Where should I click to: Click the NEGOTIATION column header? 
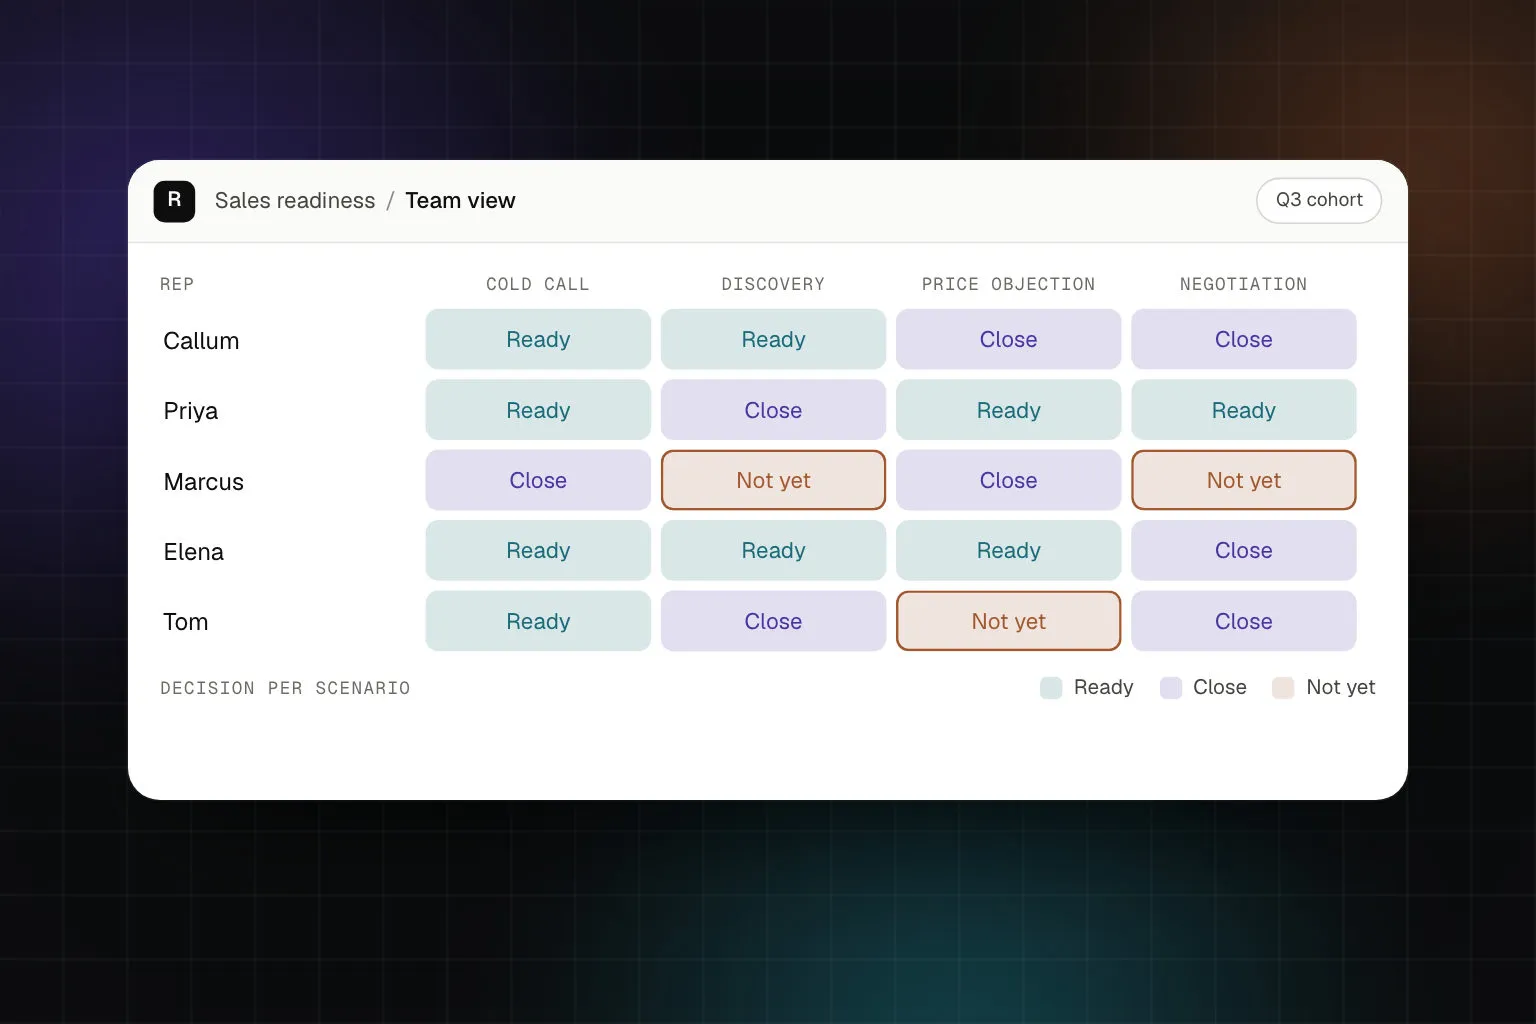click(x=1243, y=284)
